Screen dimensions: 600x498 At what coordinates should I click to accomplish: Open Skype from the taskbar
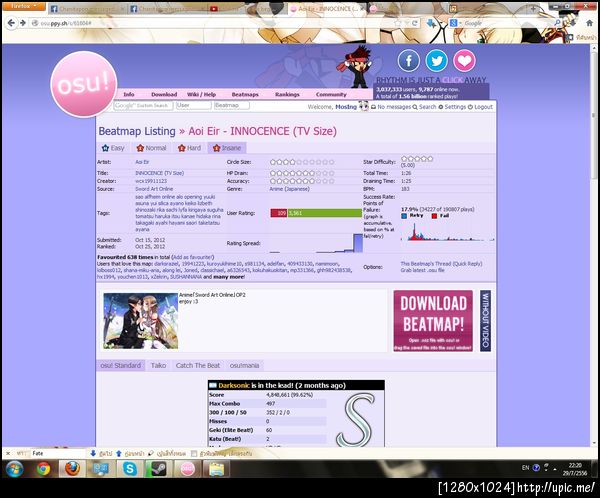tap(130, 469)
